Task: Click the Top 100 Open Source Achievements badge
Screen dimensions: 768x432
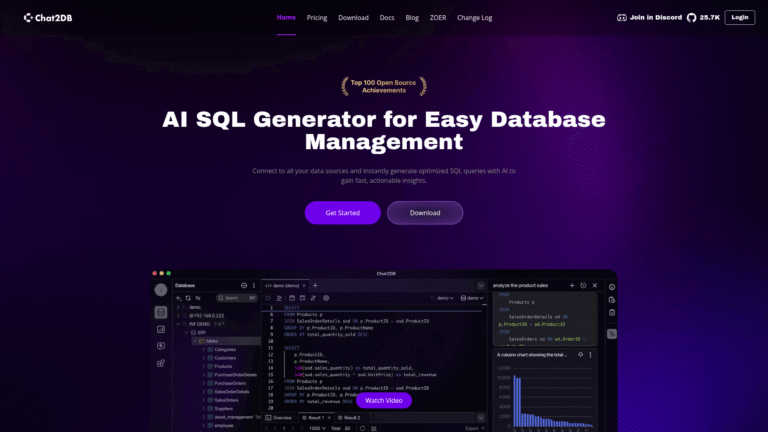Action: click(384, 86)
